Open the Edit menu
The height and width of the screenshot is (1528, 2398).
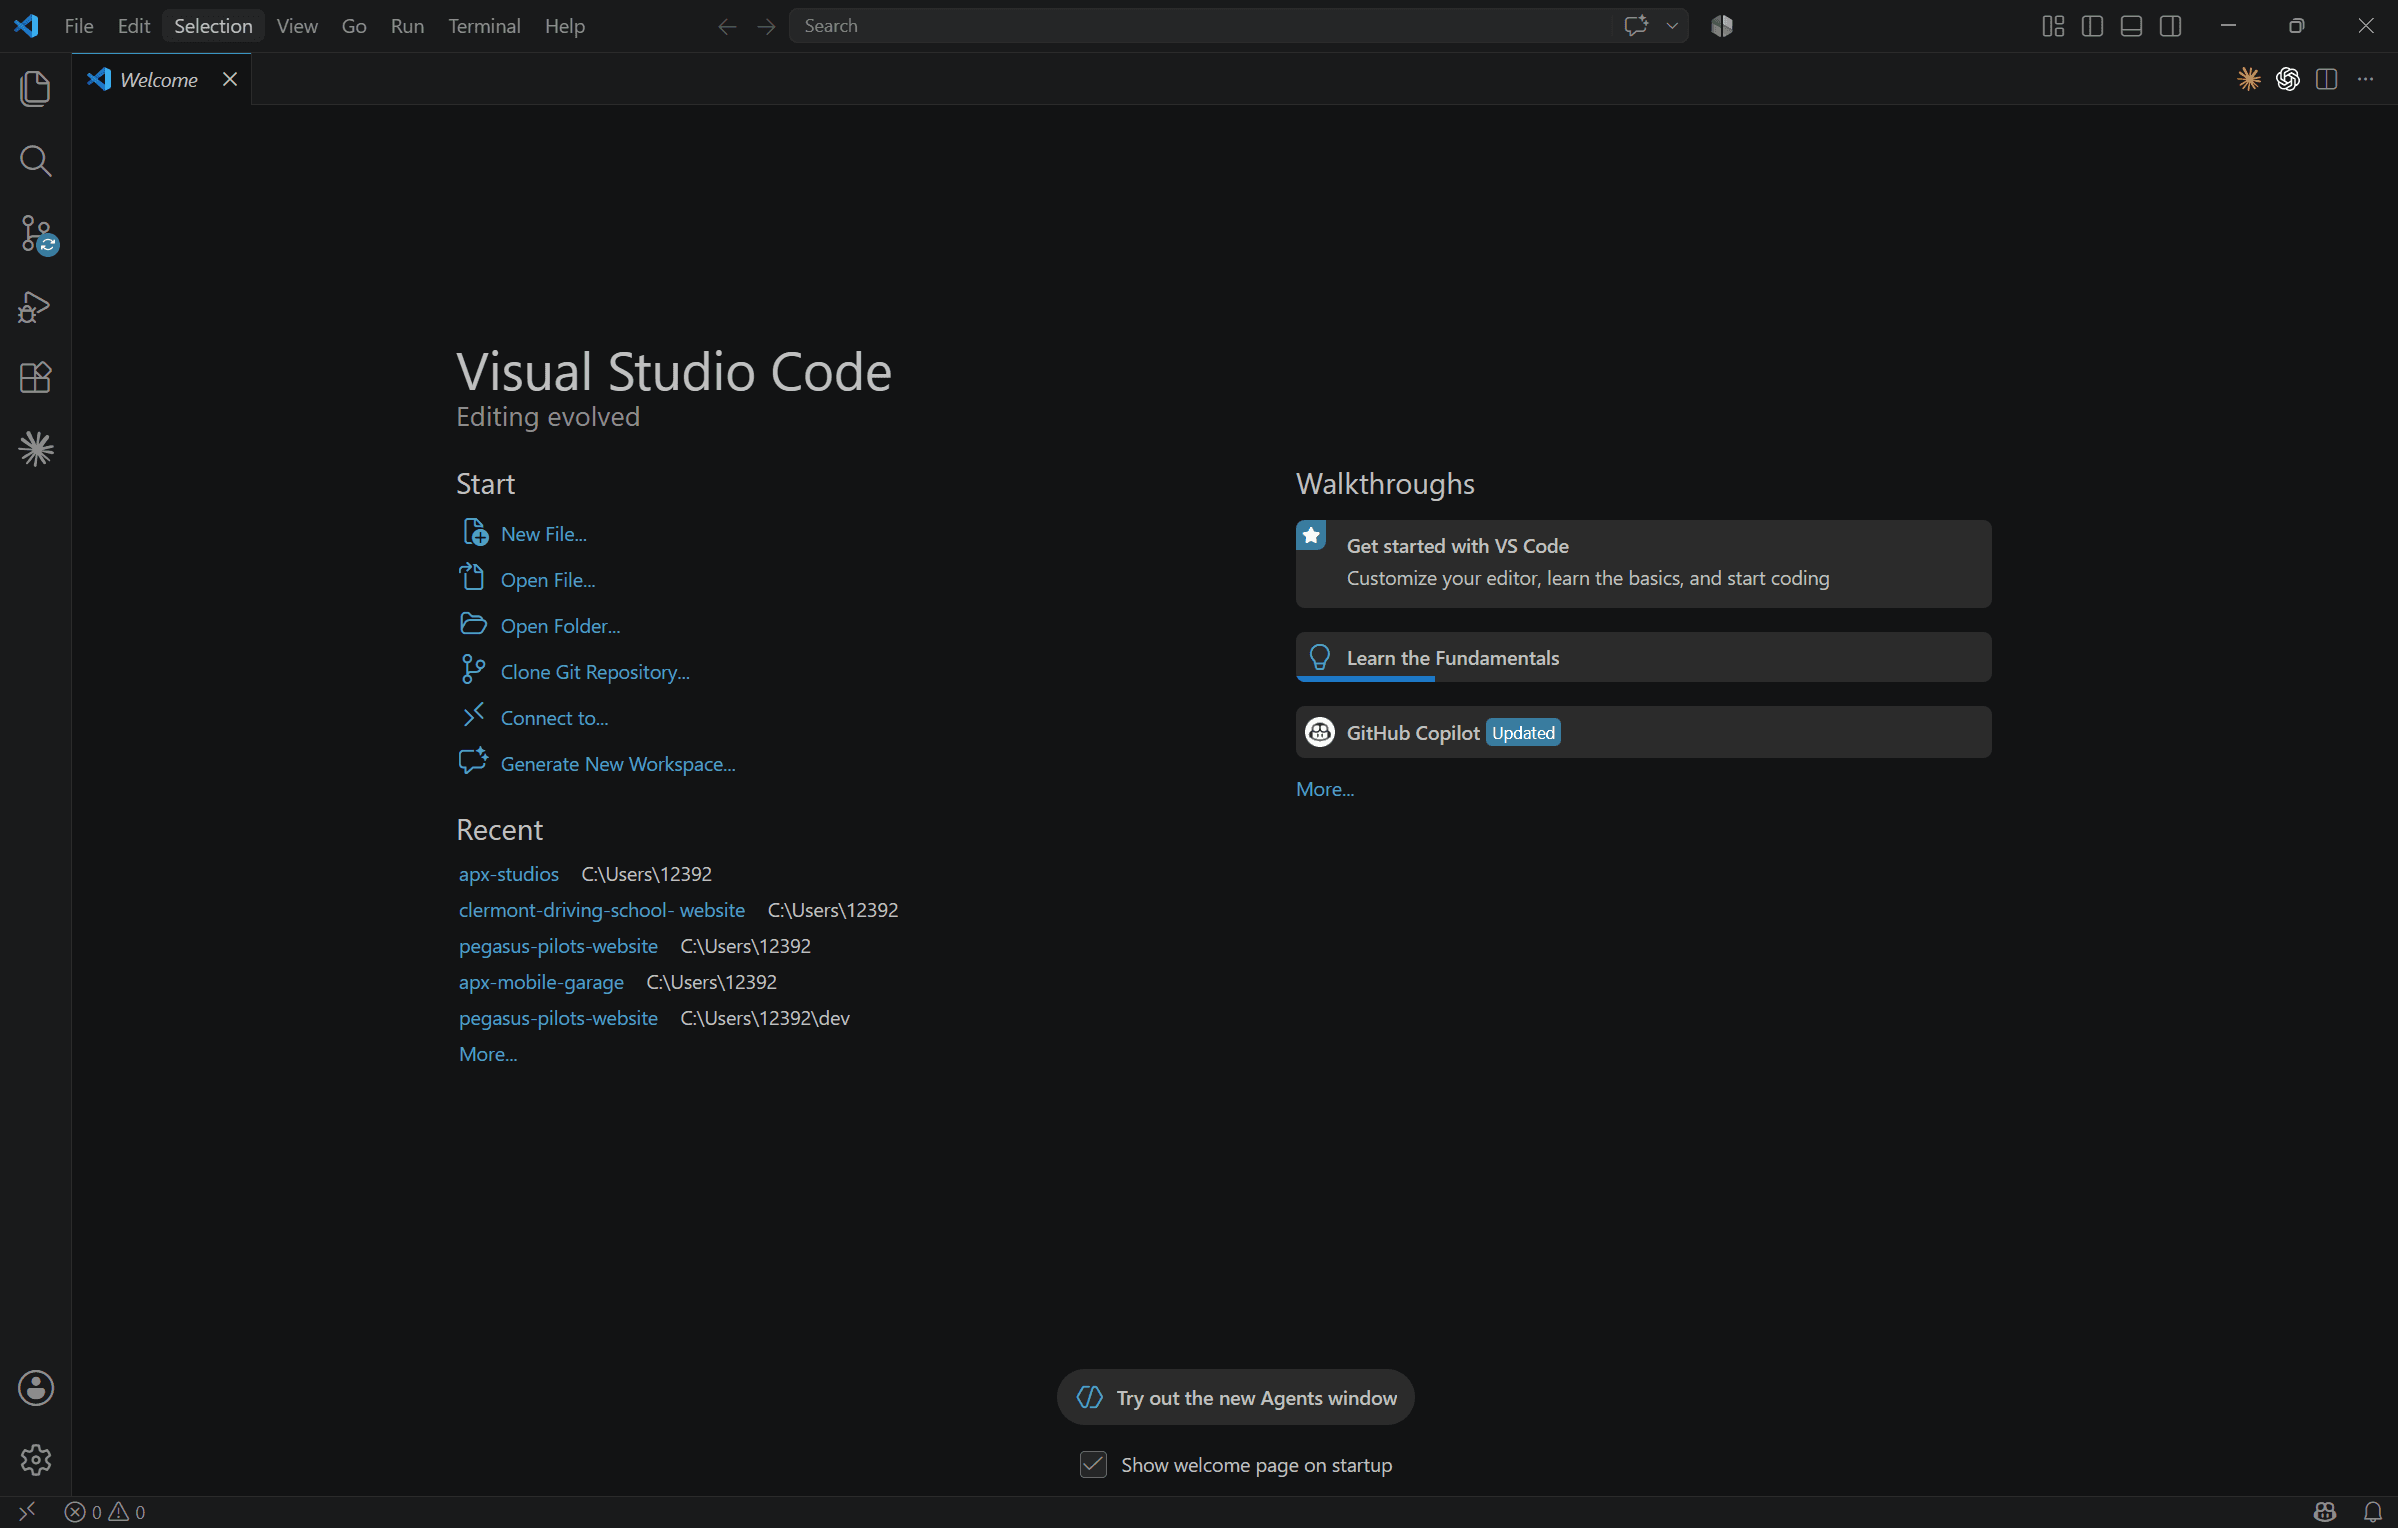point(133,26)
